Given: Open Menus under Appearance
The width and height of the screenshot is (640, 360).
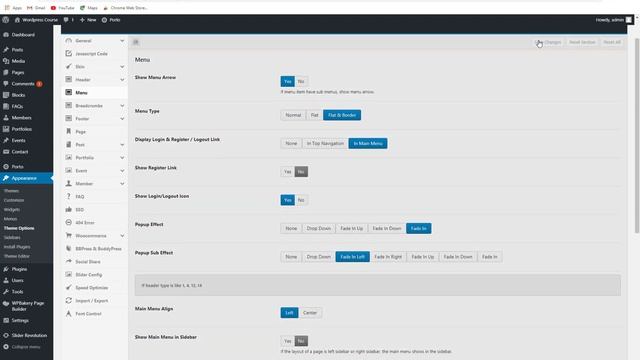Looking at the screenshot, I should click(11, 219).
